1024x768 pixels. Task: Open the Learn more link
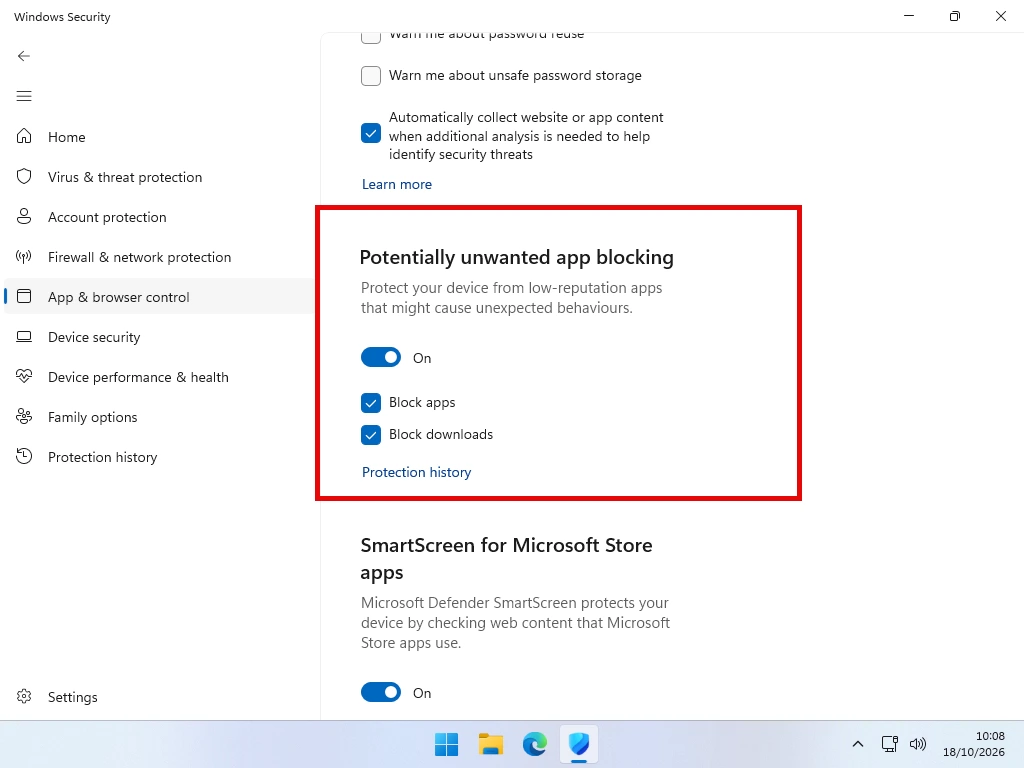(397, 184)
